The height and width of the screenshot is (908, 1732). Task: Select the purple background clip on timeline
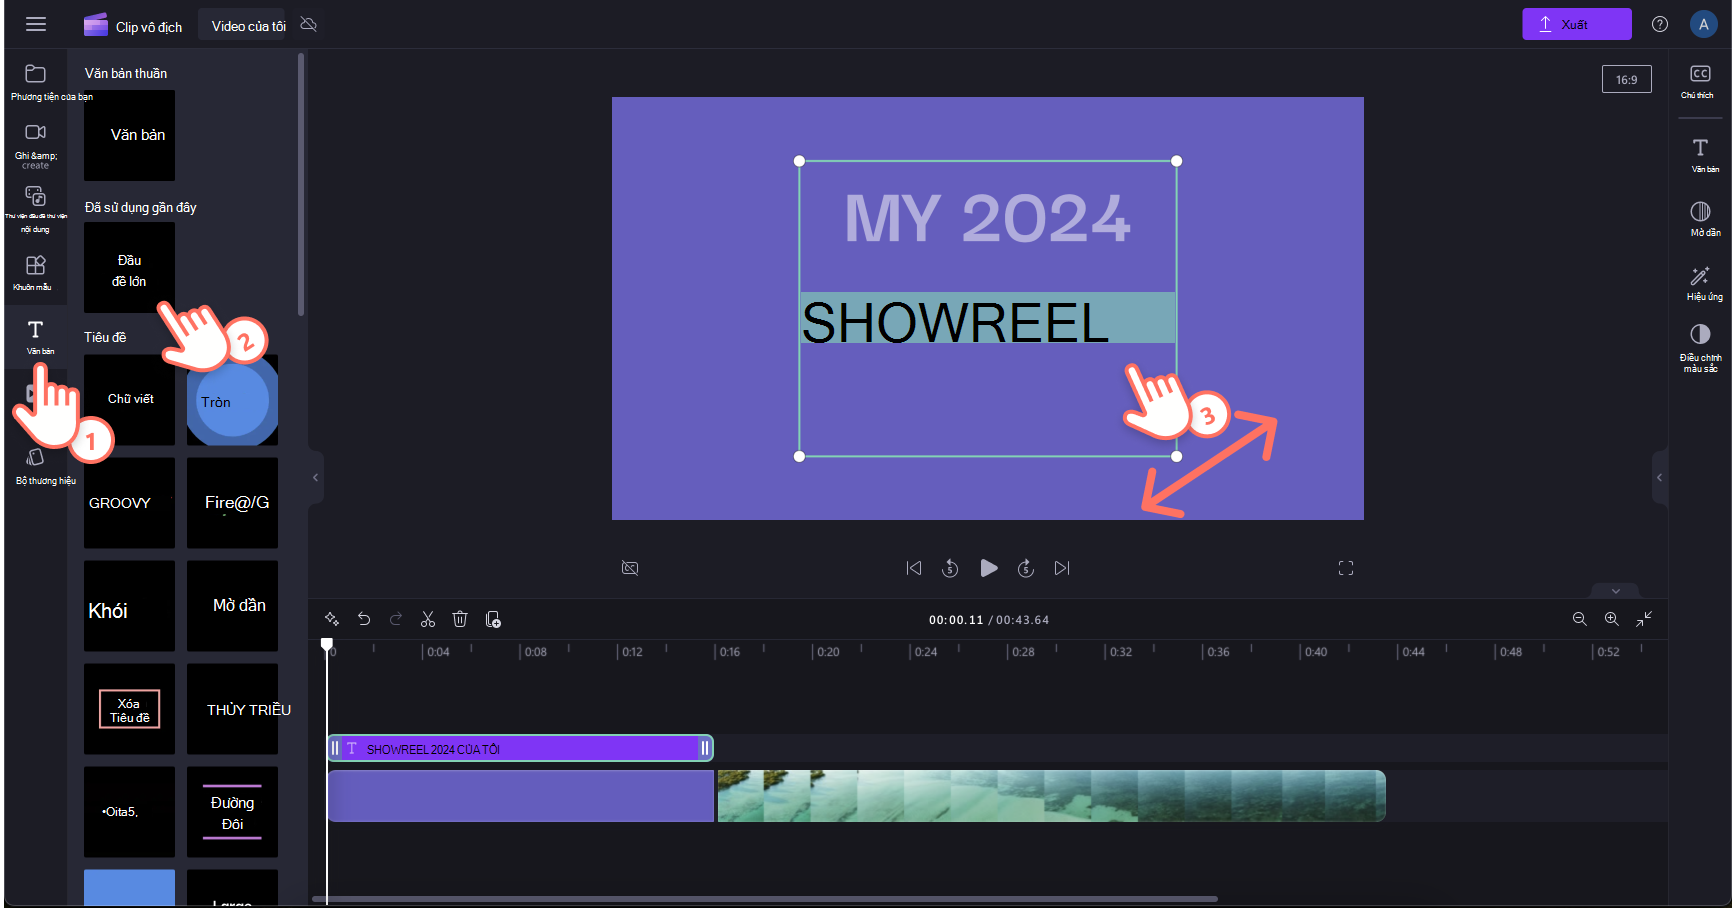(521, 796)
